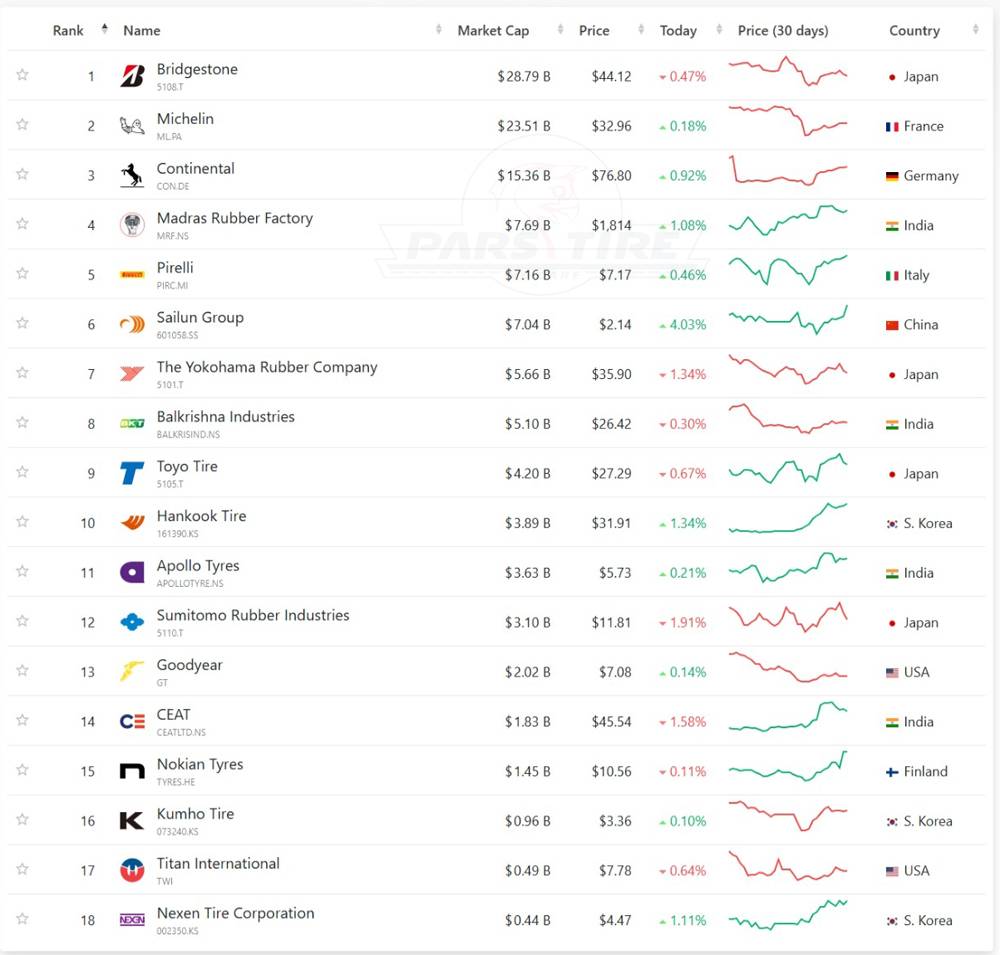Click the Yokohama Rubber Company logo
The height and width of the screenshot is (955, 1000).
132,374
